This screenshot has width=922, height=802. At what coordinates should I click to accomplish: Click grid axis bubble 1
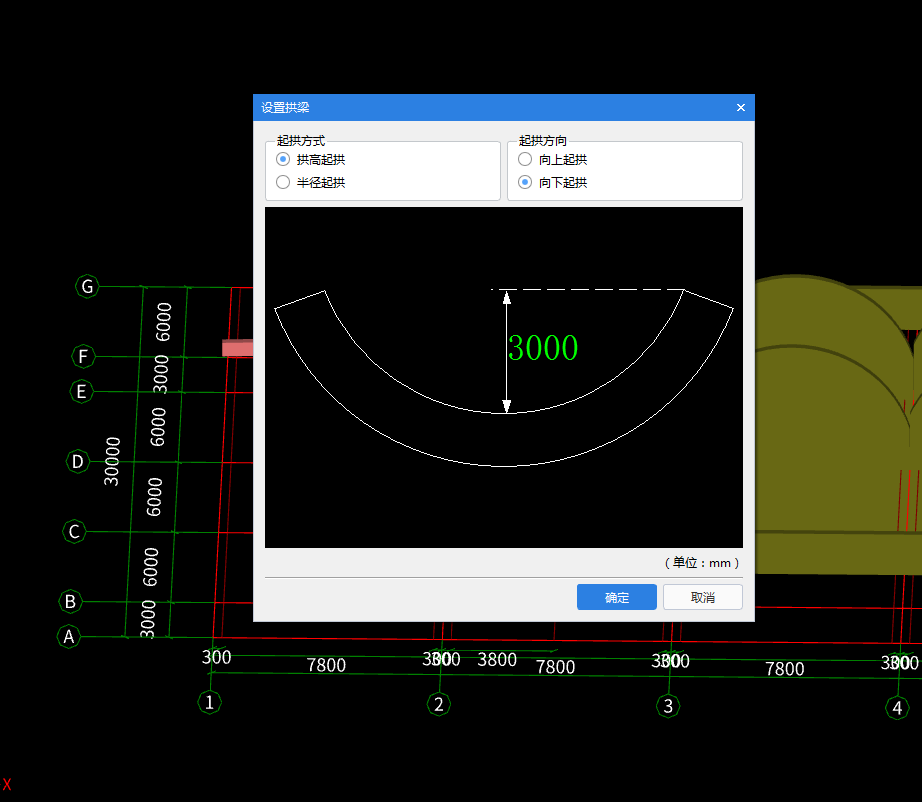coord(209,702)
